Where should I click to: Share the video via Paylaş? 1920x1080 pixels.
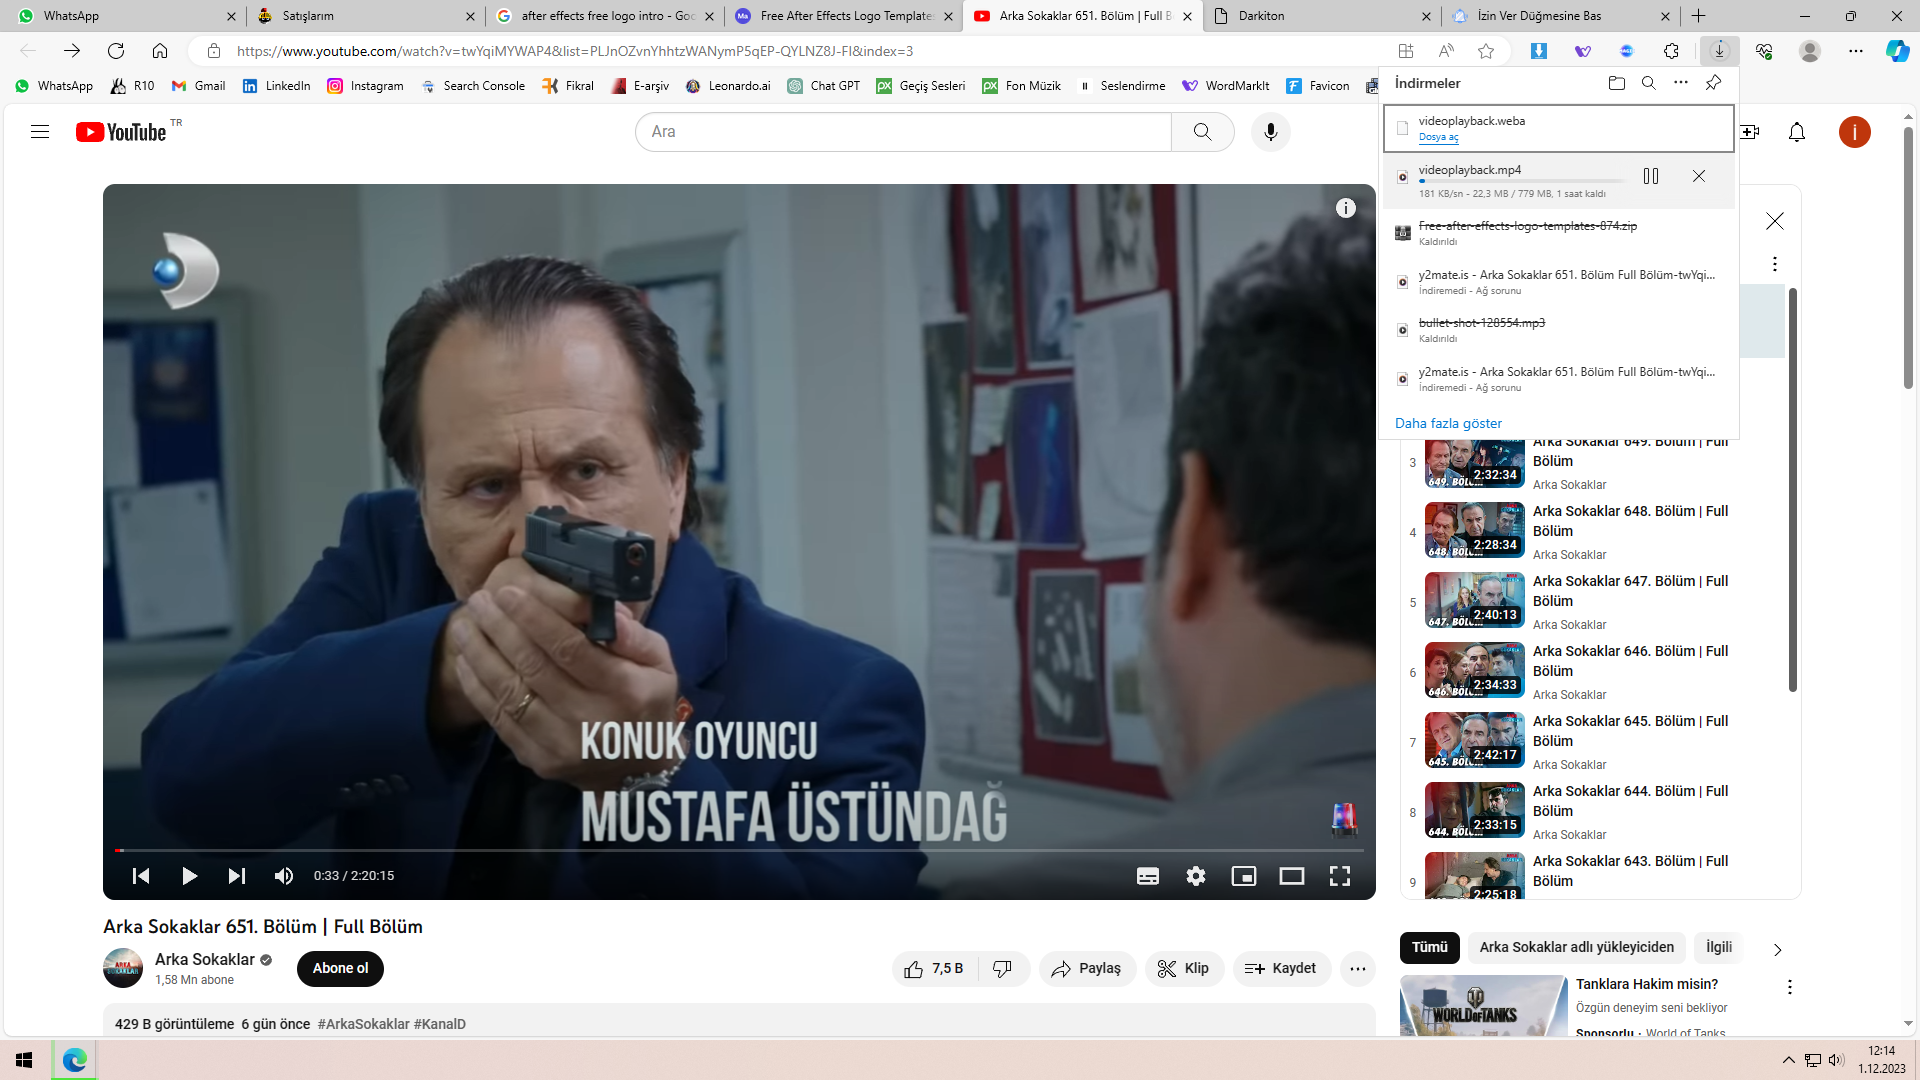(x=1087, y=969)
